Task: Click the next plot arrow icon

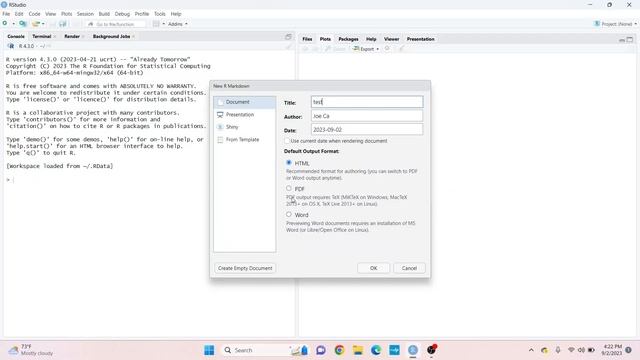Action: (315, 49)
